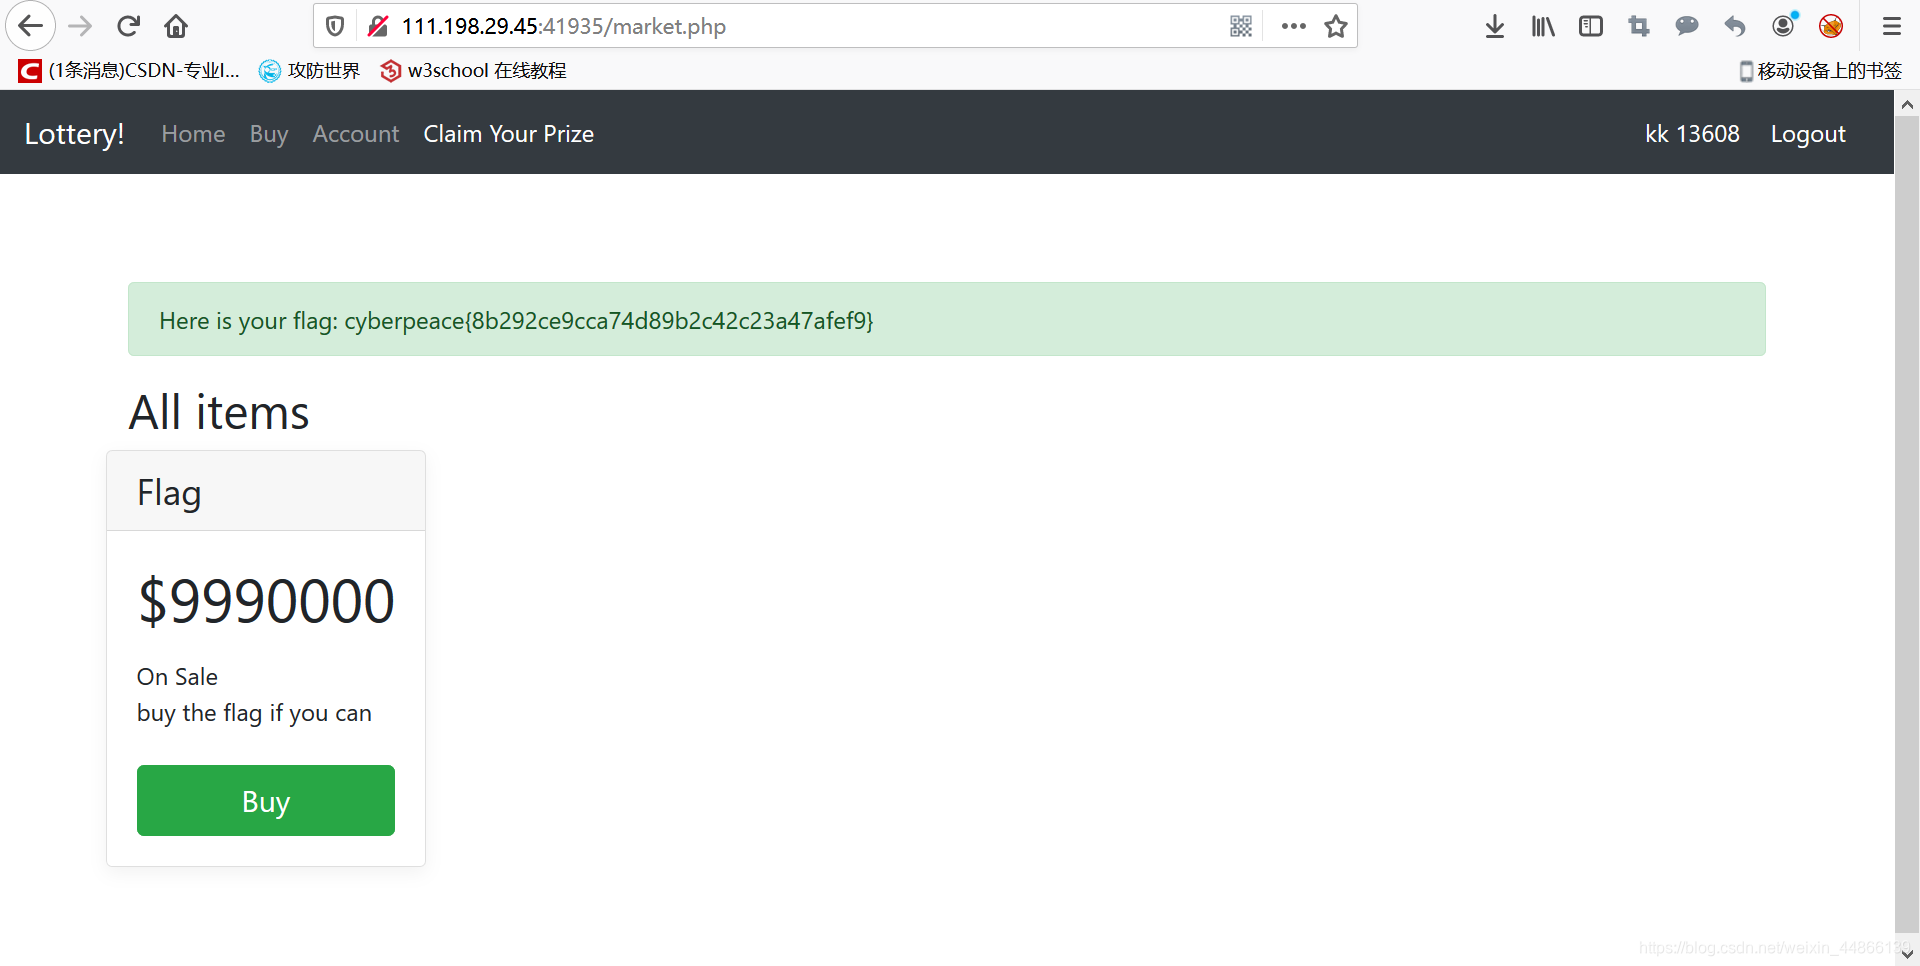Image resolution: width=1920 pixels, height=966 pixels.
Task: View insecure connection lock icon
Action: click(x=377, y=26)
